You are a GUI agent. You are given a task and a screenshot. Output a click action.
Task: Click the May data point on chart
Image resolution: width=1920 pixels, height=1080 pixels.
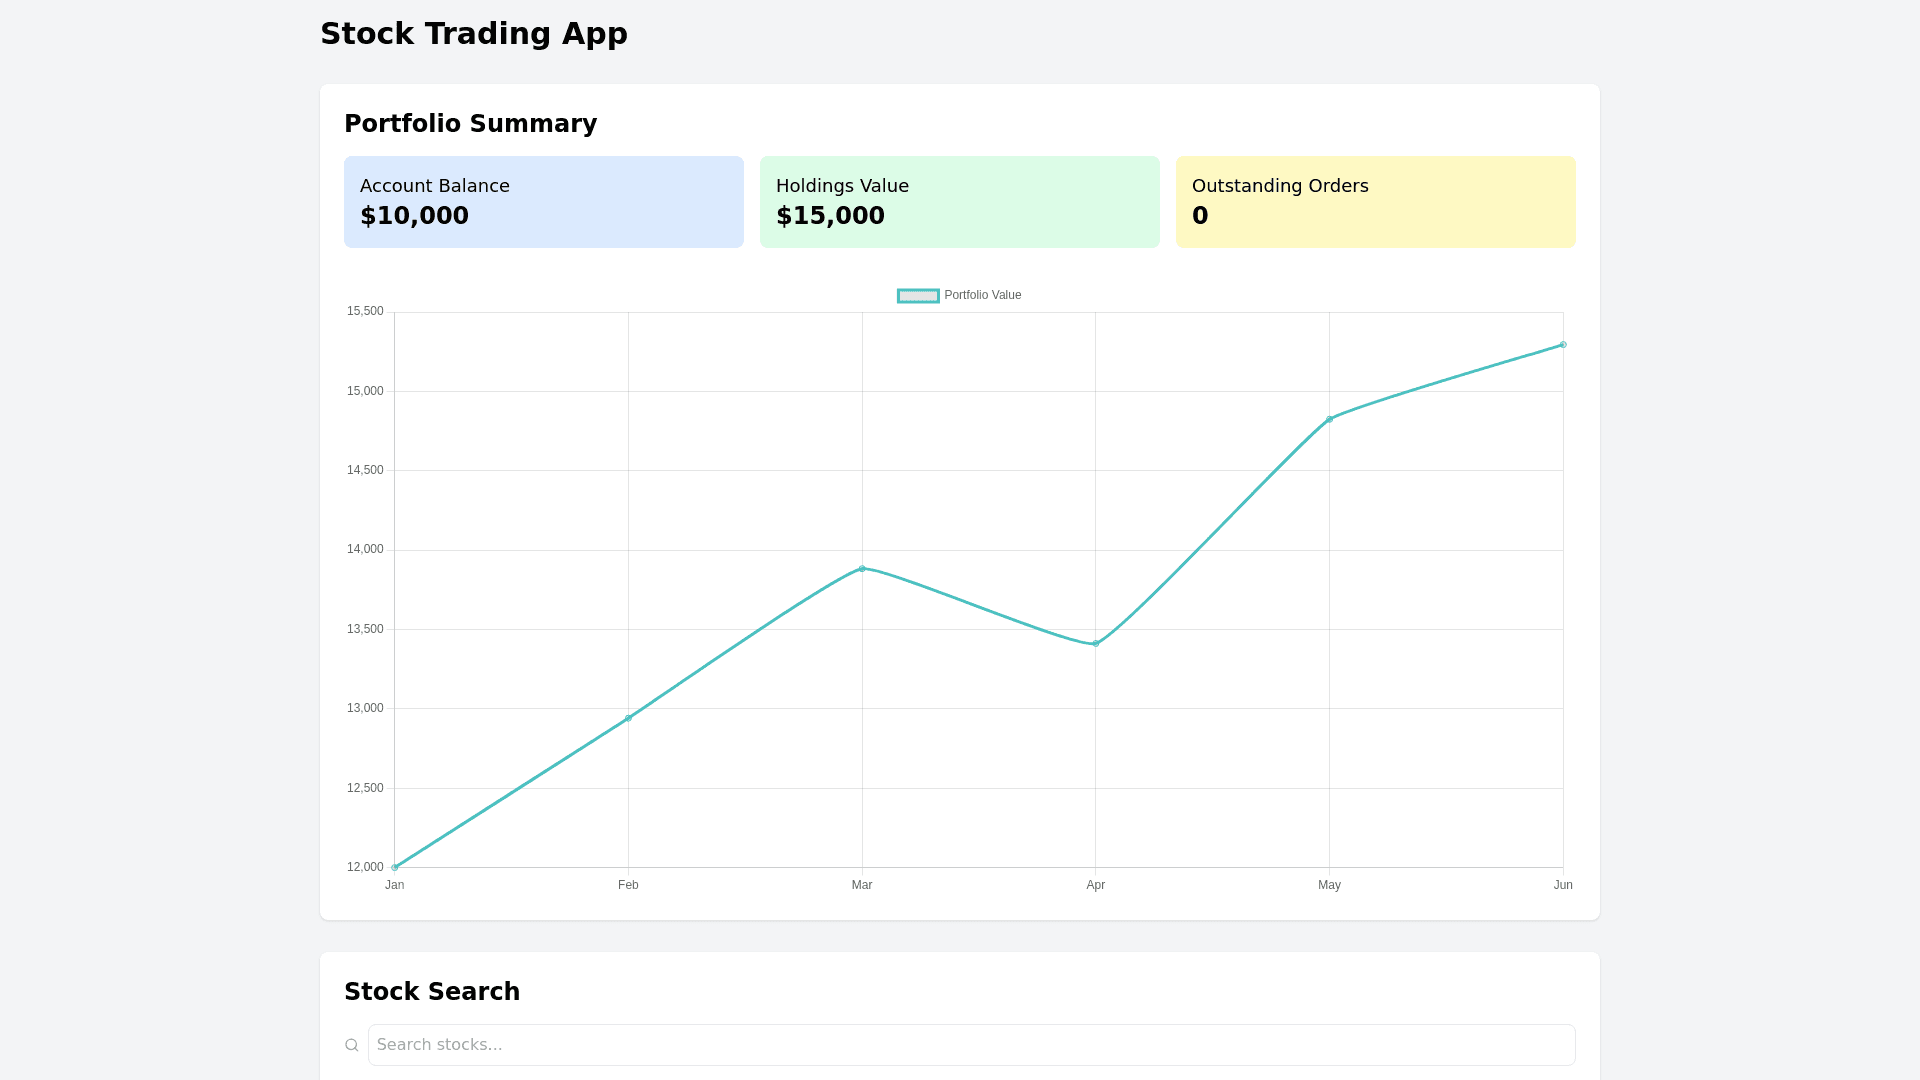coord(1329,419)
